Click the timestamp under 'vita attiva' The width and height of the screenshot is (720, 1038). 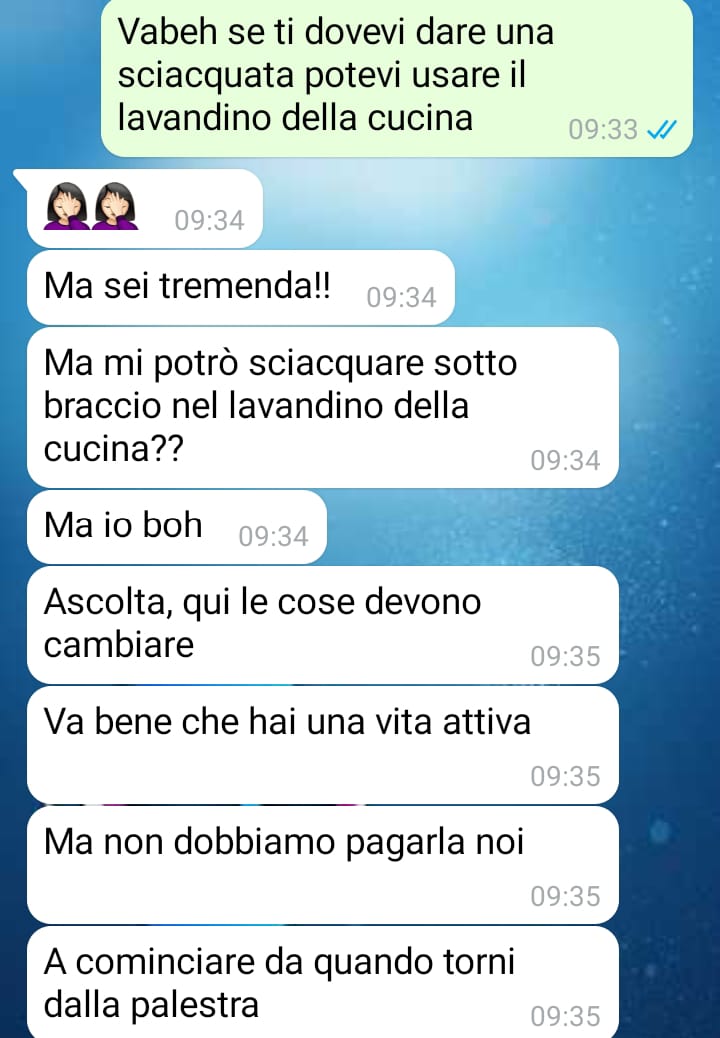click(565, 777)
